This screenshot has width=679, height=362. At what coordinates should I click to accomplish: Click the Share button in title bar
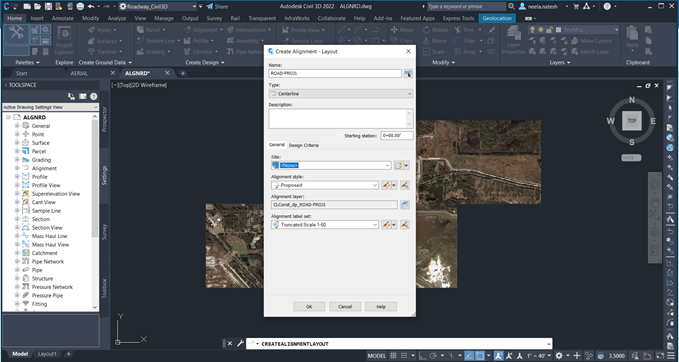pos(217,6)
